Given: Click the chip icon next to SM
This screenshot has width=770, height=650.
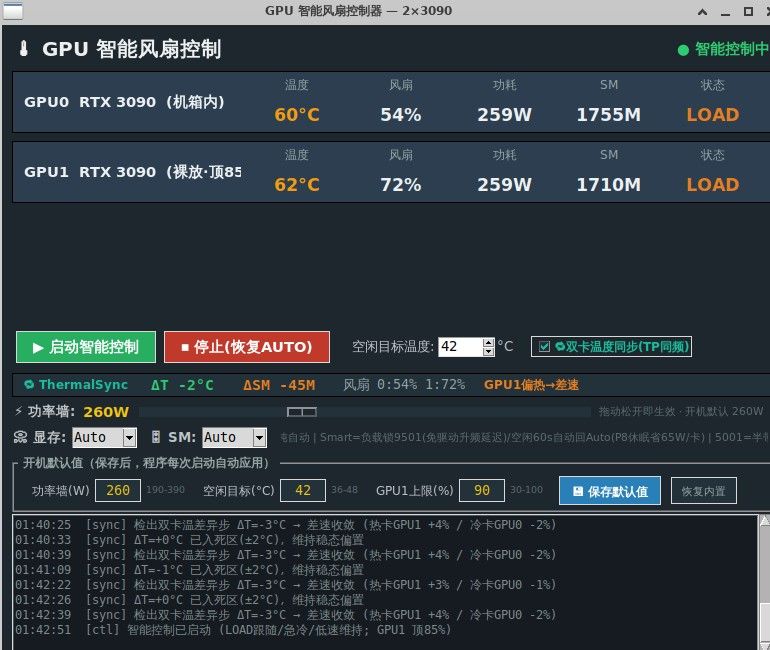Looking at the screenshot, I should (156, 437).
